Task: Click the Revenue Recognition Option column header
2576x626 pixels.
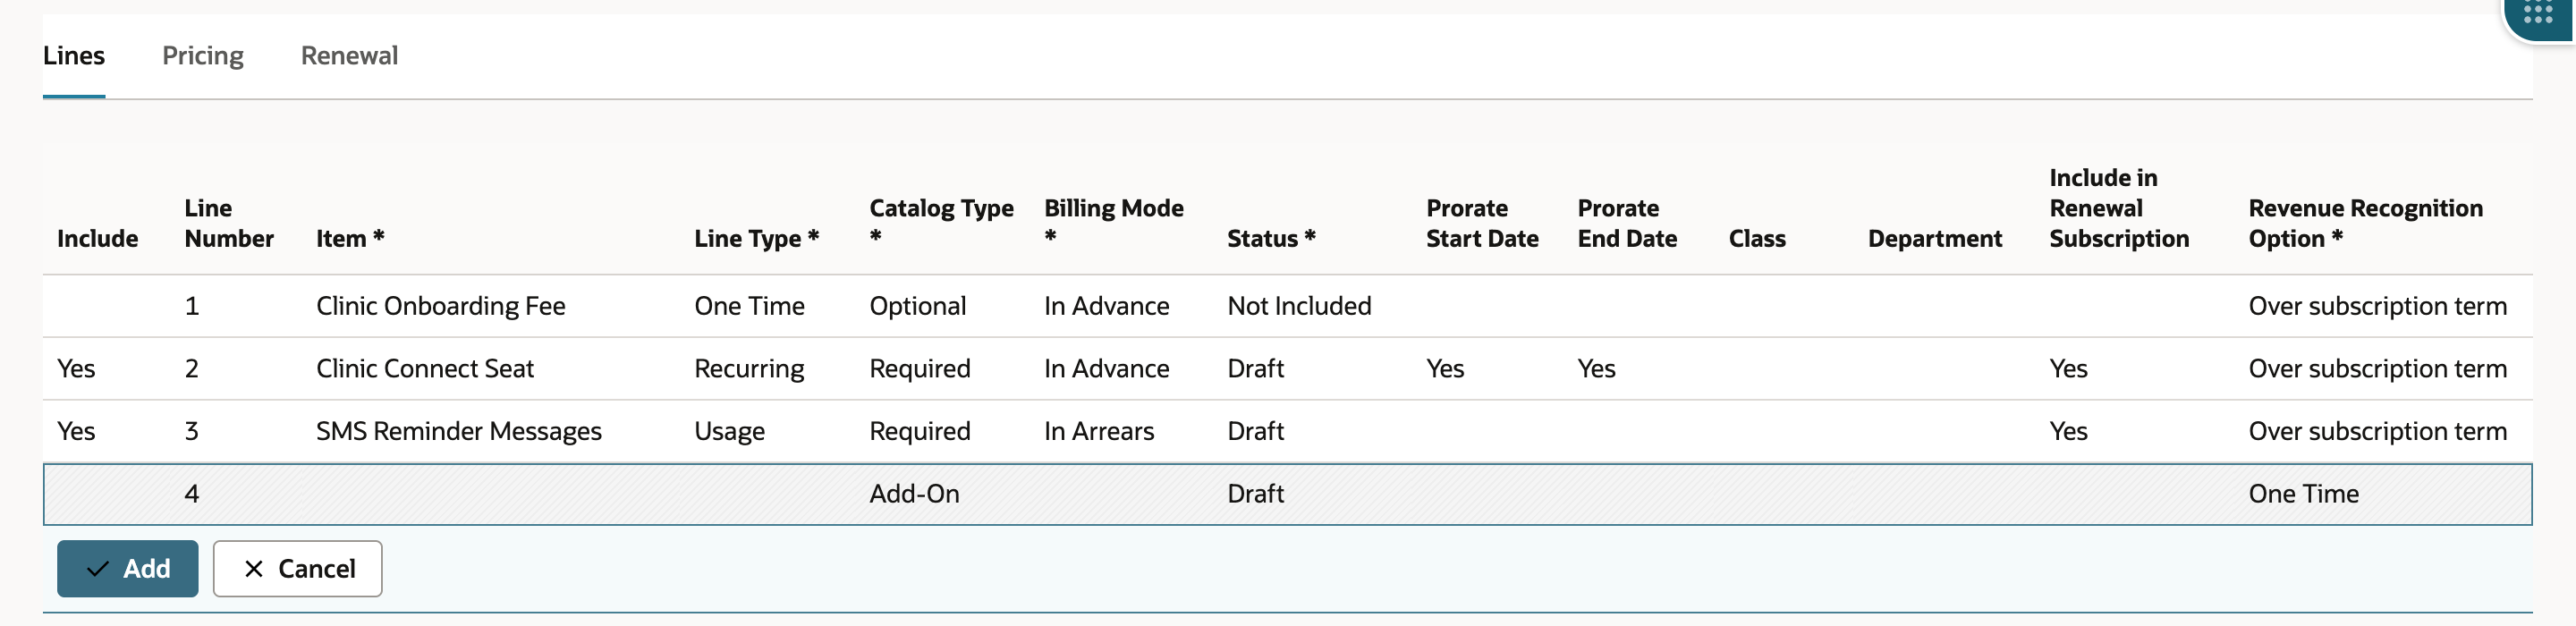Action: point(2365,223)
